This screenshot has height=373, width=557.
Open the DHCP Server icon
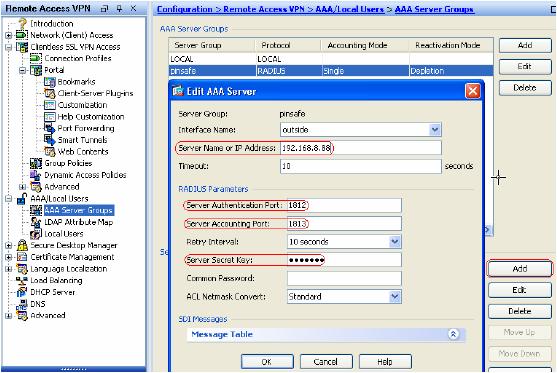coord(22,292)
